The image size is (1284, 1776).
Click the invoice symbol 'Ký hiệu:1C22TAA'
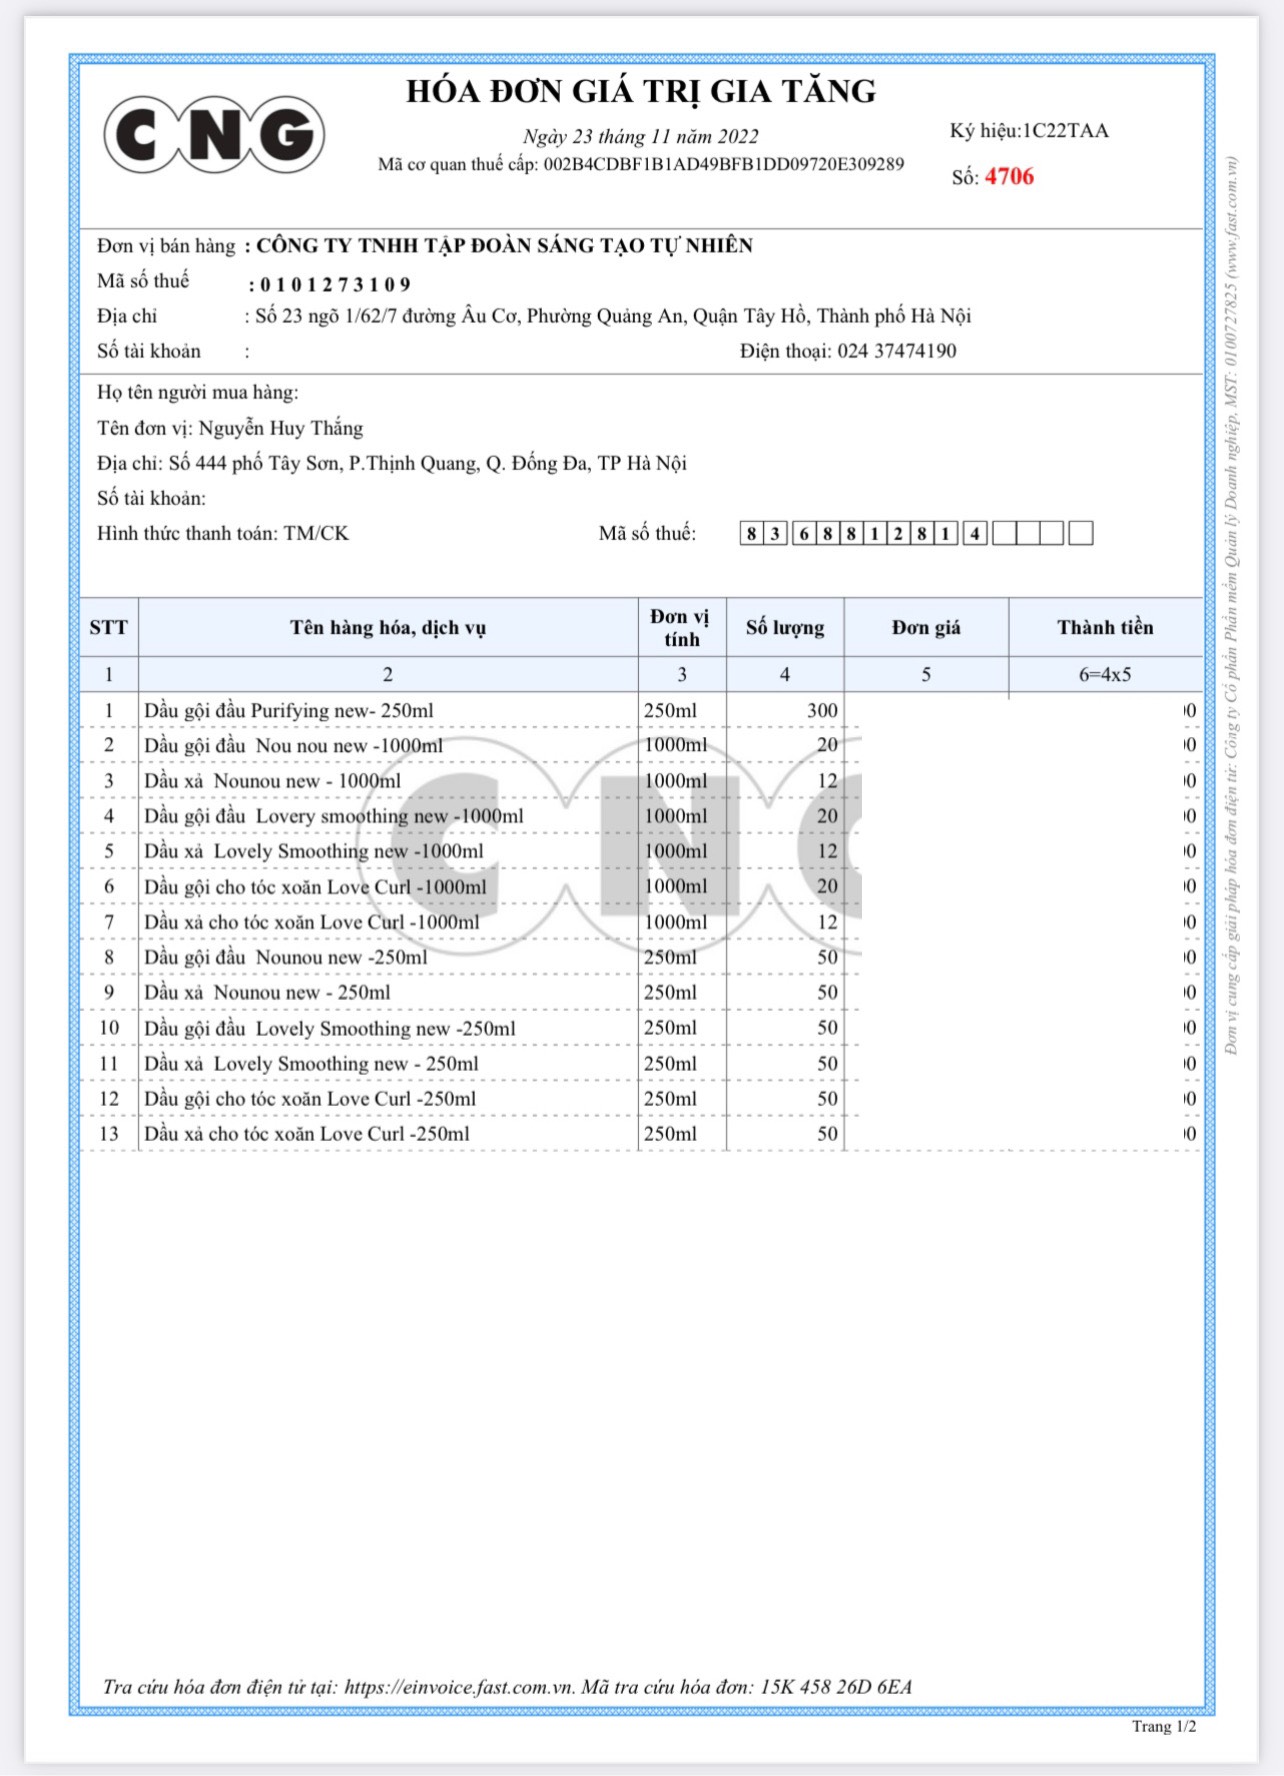click(x=1029, y=131)
